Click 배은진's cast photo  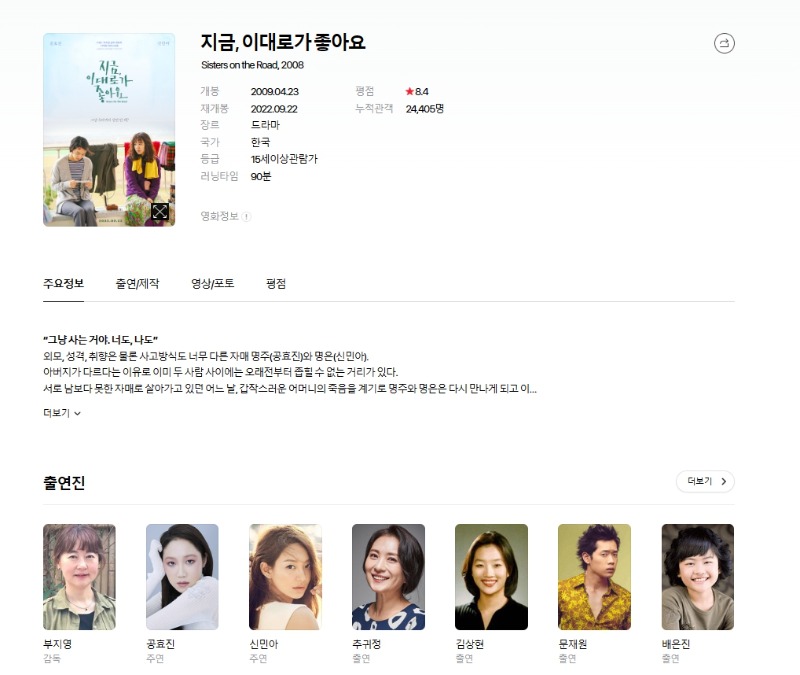click(697, 577)
